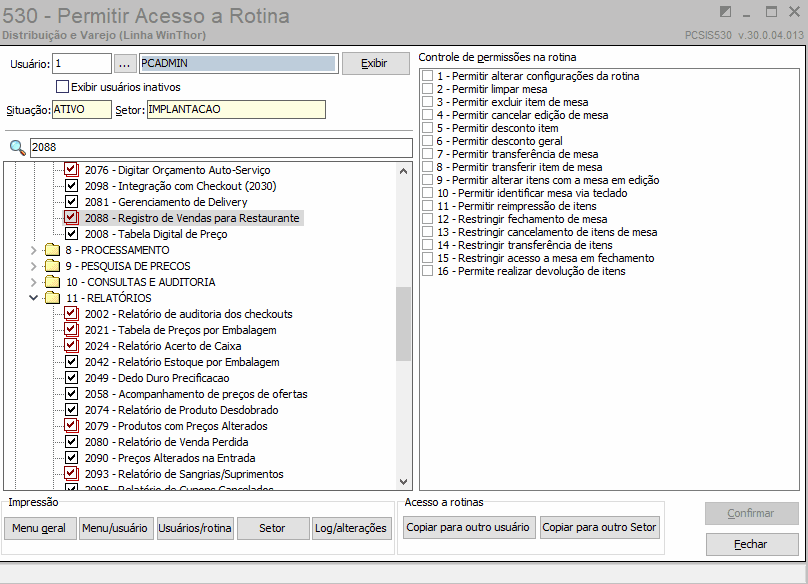Check permission 14 Restringir transferência de itens
The height and width of the screenshot is (584, 808).
[x=427, y=245]
